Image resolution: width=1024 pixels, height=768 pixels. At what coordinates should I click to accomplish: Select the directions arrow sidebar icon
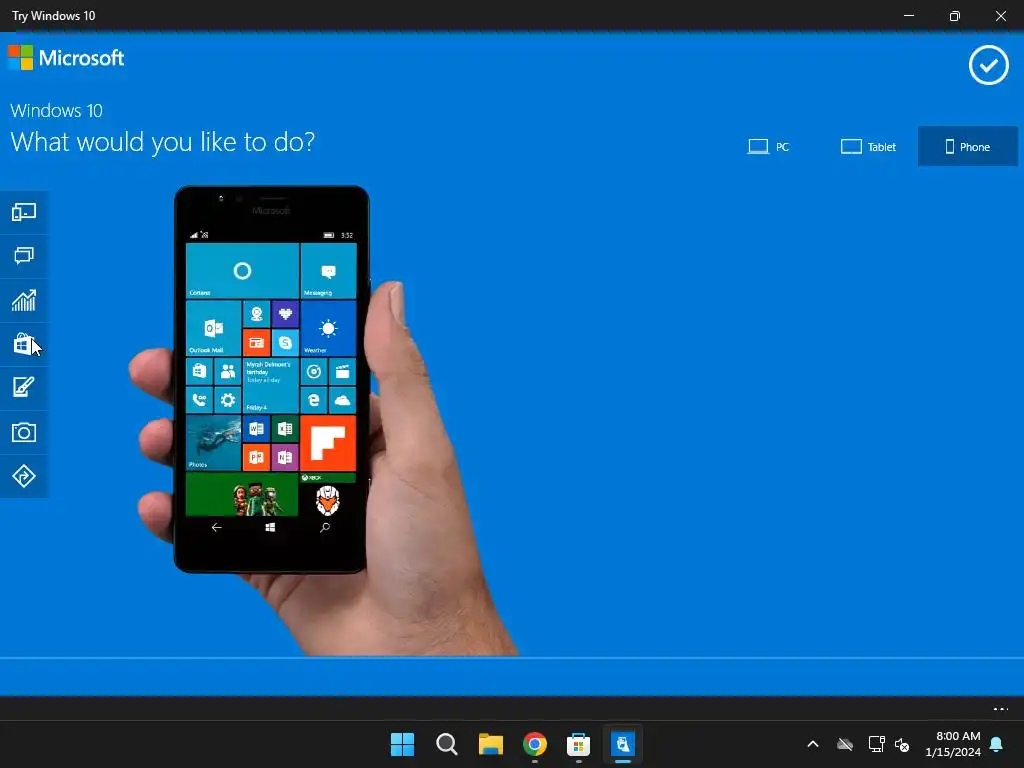(24, 476)
